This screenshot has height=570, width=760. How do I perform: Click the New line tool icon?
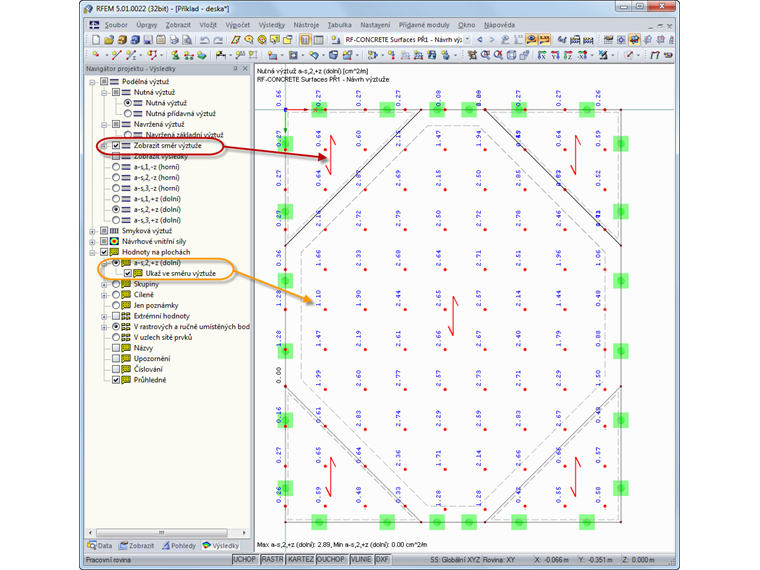(117, 55)
